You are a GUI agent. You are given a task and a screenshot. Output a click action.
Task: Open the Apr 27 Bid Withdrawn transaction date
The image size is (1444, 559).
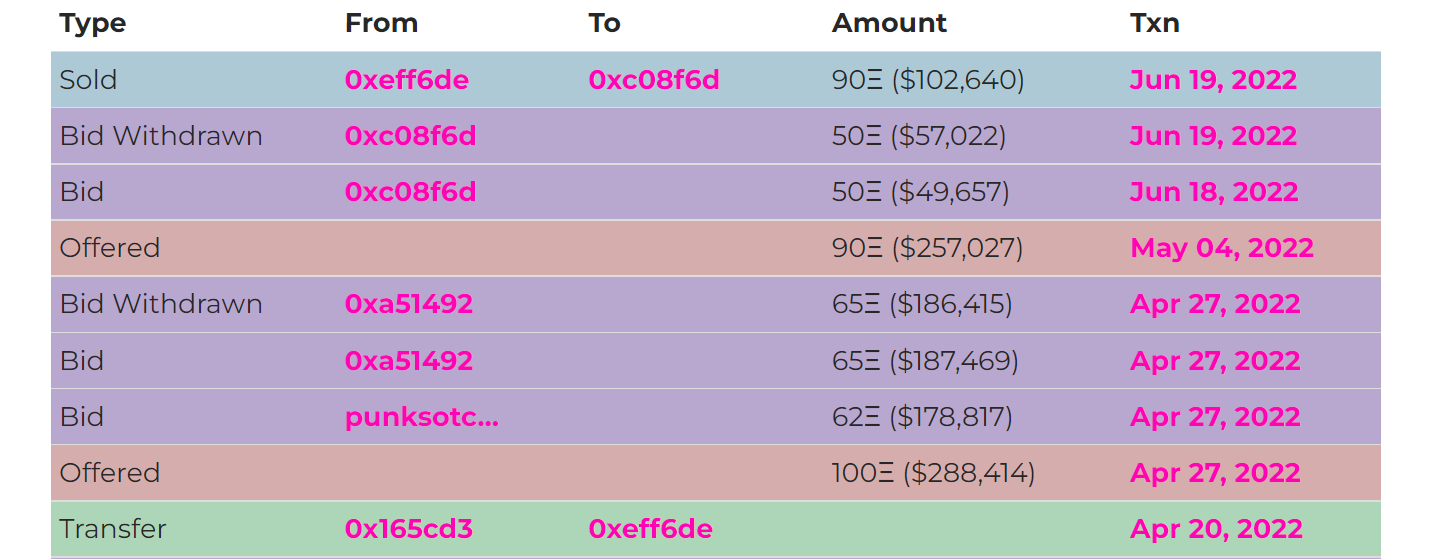(x=1214, y=304)
